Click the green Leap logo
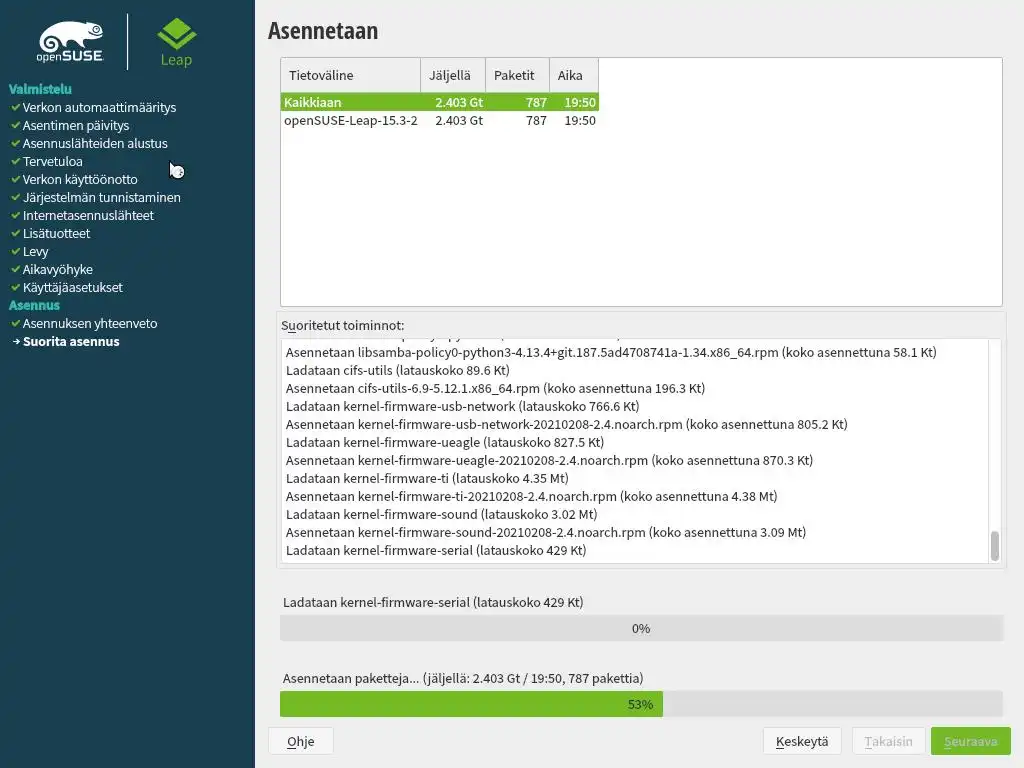The width and height of the screenshot is (1024, 768). click(176, 42)
